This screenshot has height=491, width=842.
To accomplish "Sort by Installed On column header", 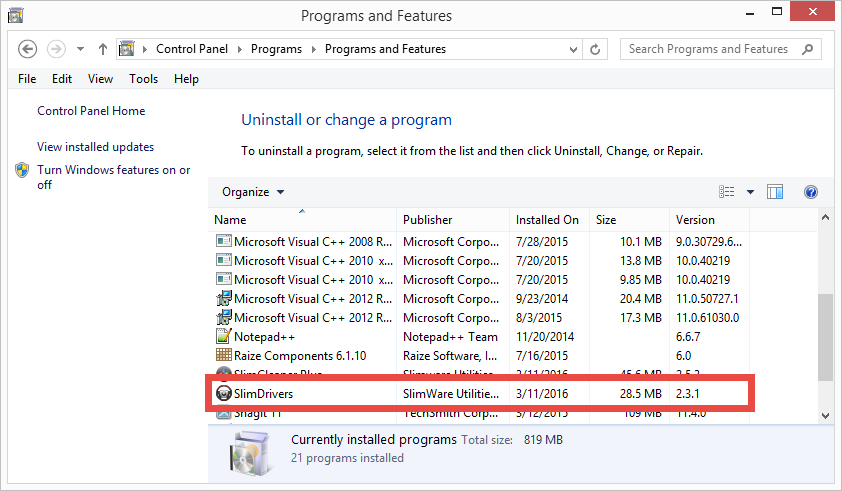I will 549,220.
